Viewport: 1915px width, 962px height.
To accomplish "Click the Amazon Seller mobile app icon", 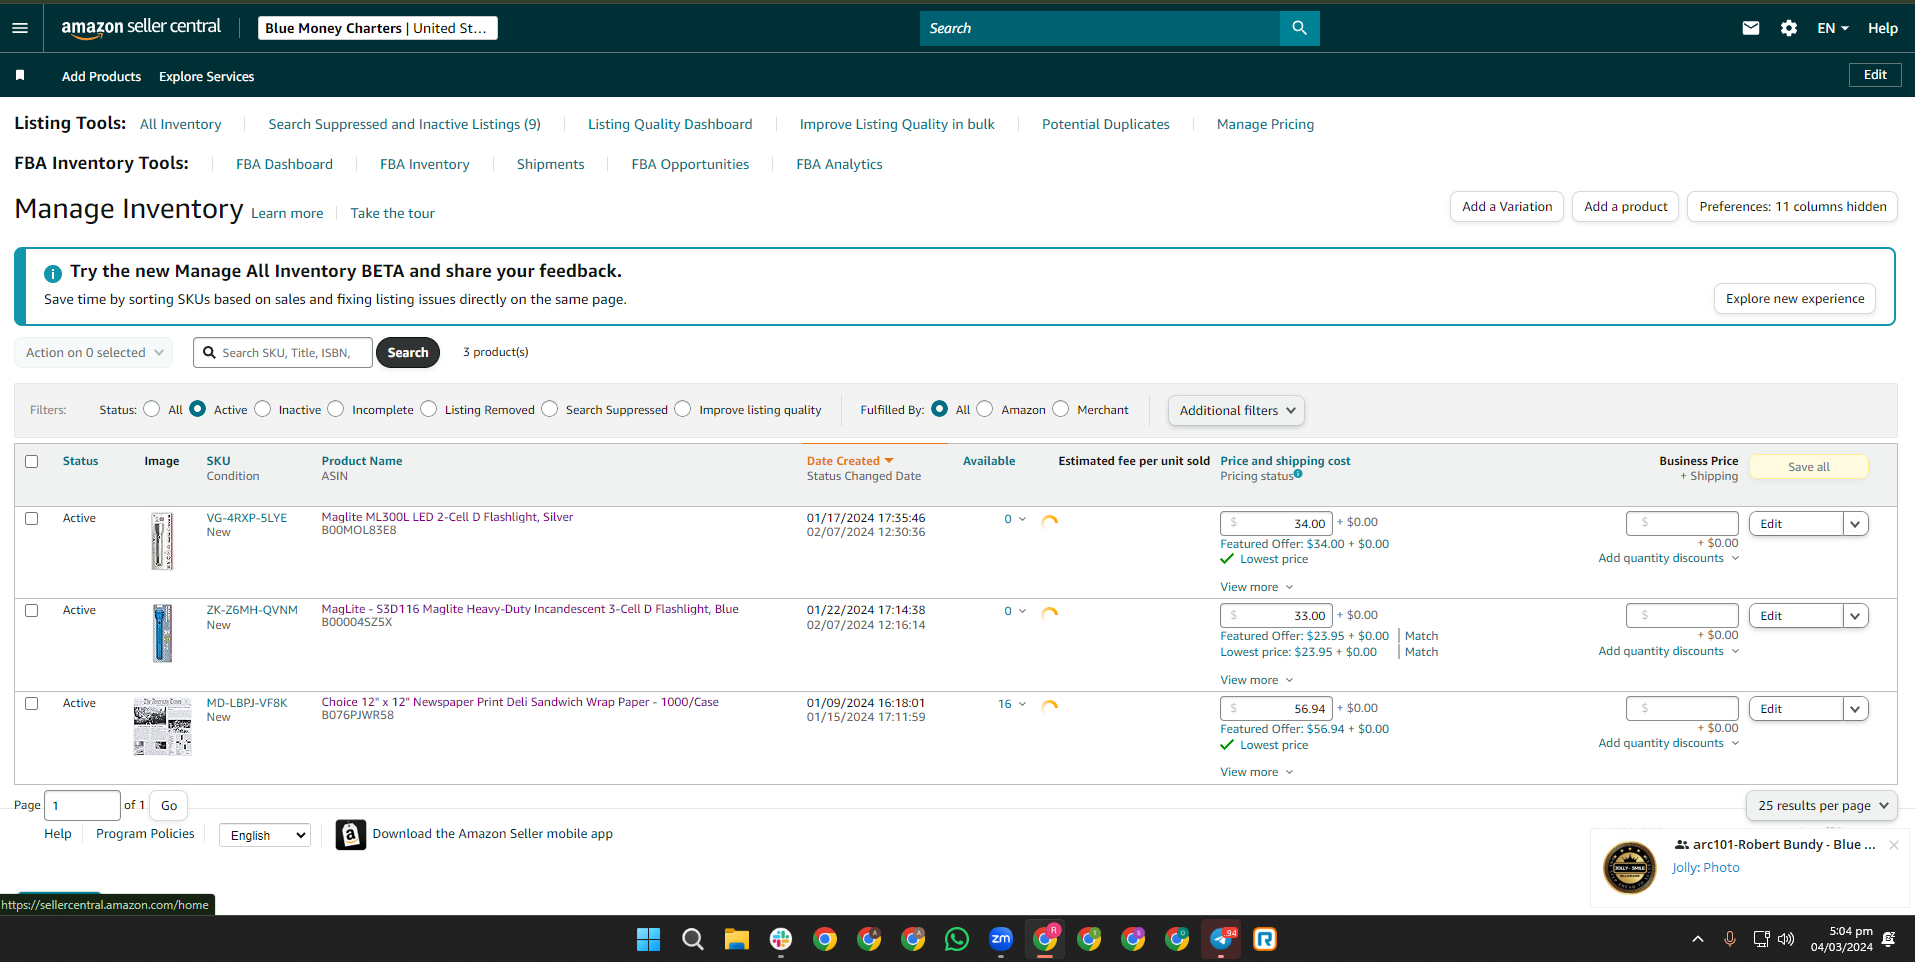I will (350, 834).
